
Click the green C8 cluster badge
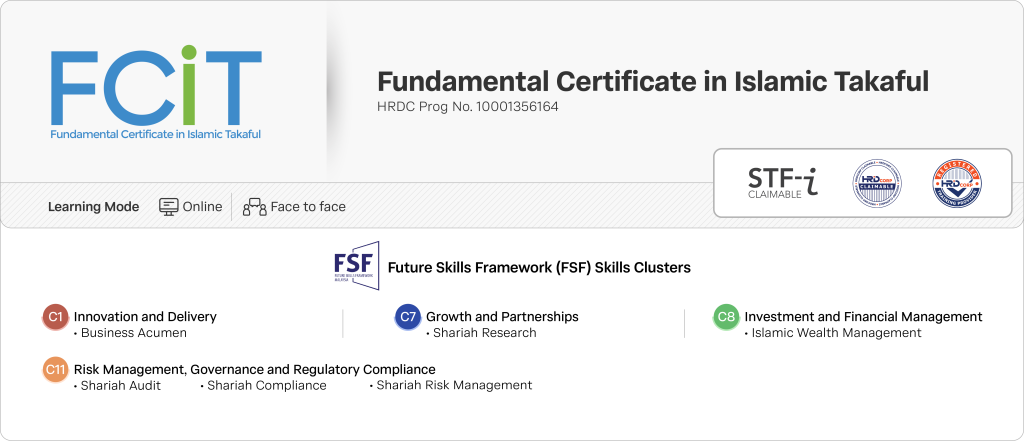[x=726, y=317]
